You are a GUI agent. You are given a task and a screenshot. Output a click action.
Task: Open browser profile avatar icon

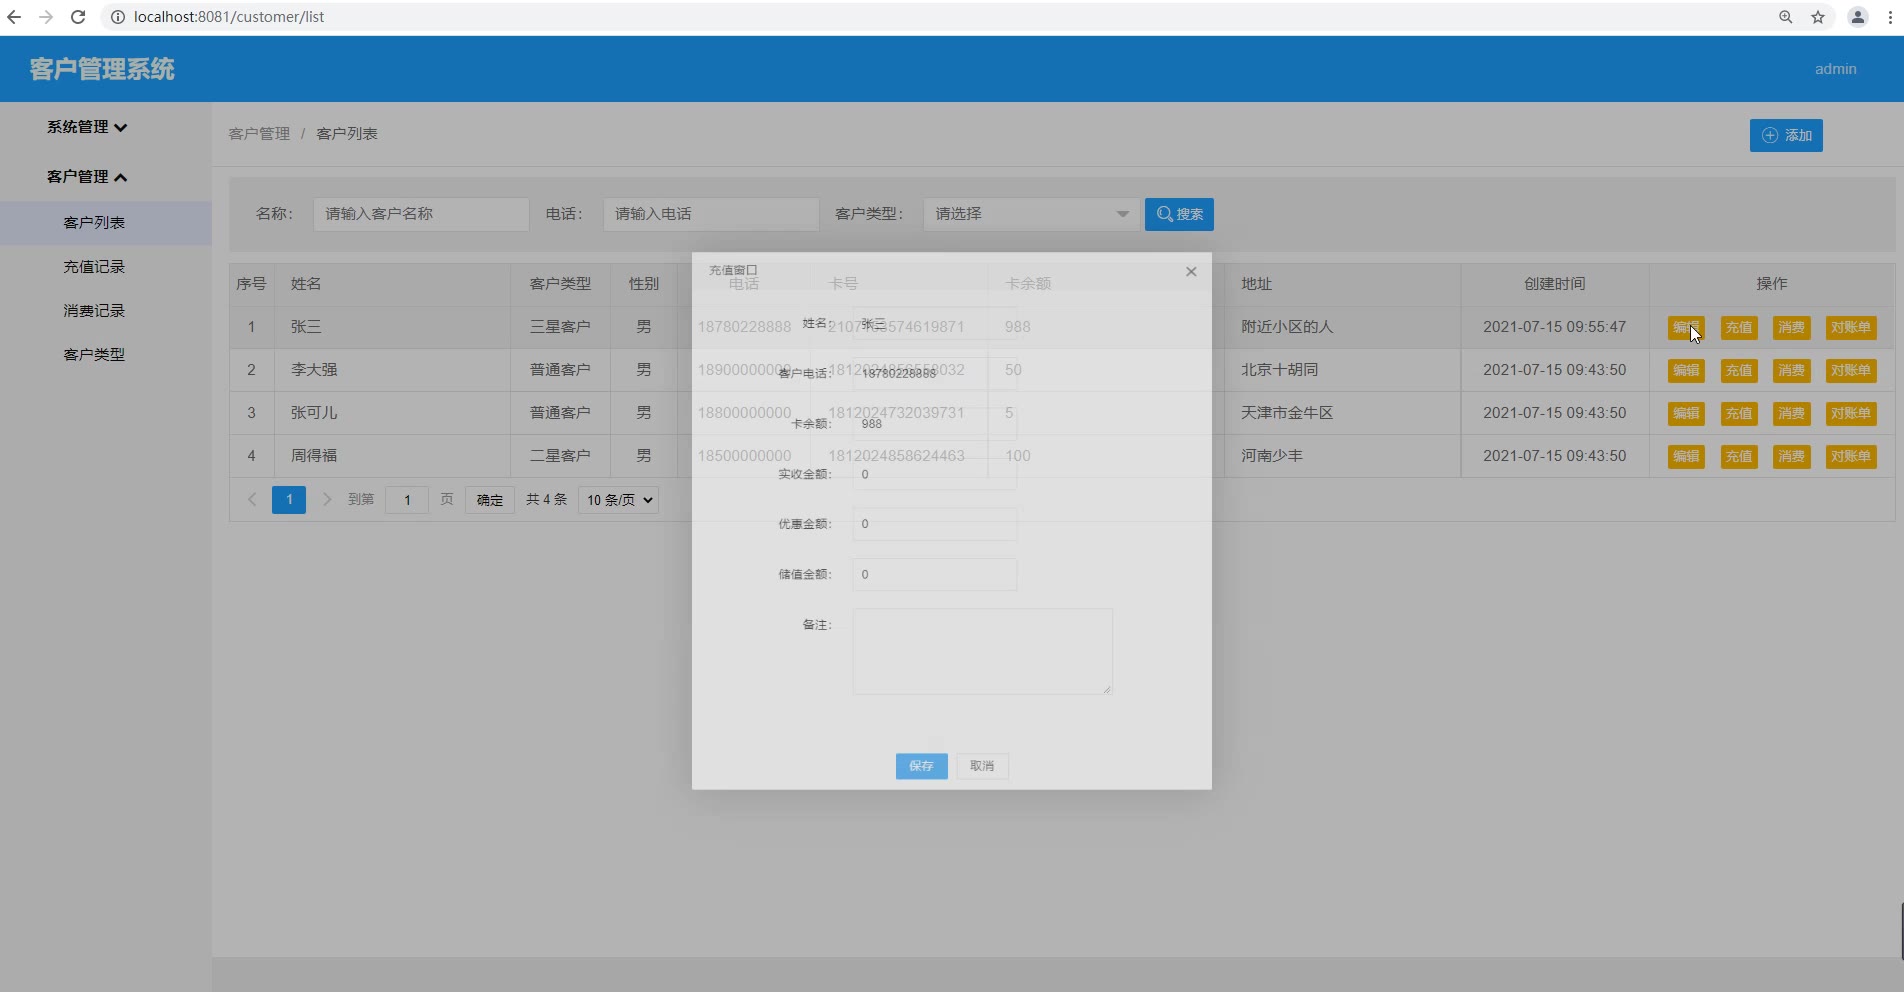pyautogui.click(x=1857, y=17)
